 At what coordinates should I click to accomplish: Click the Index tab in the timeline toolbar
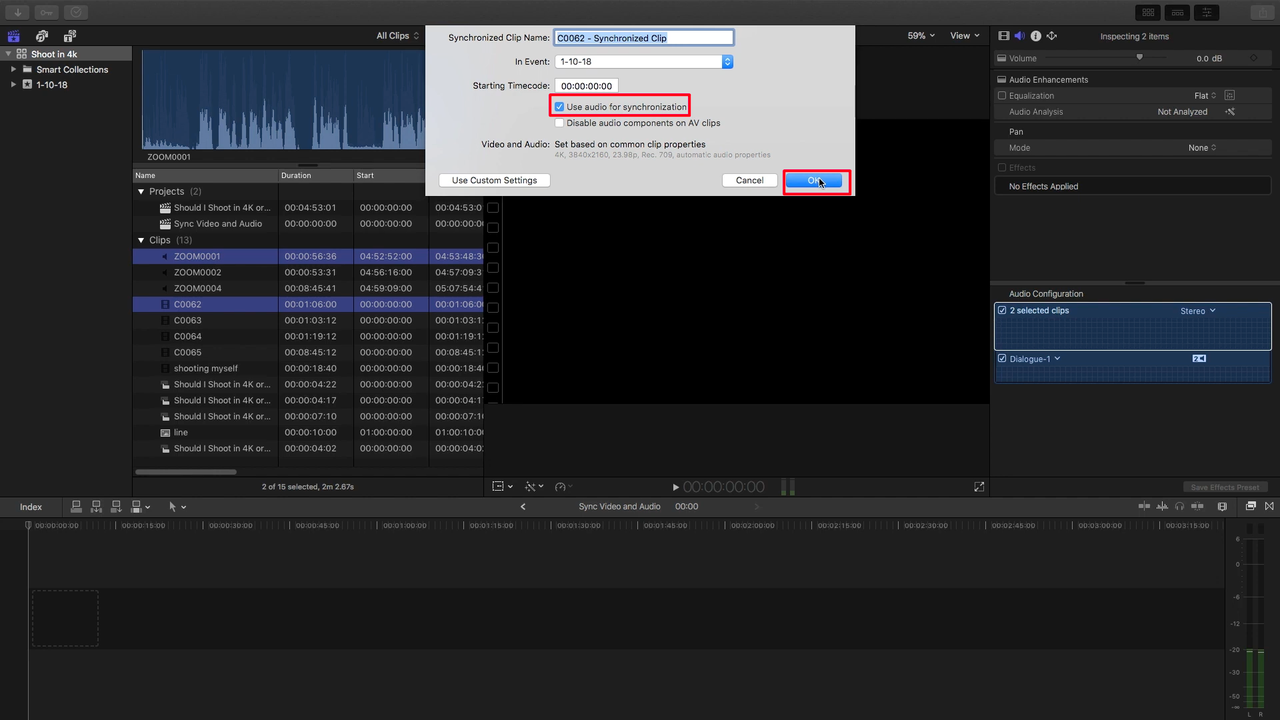tap(30, 506)
